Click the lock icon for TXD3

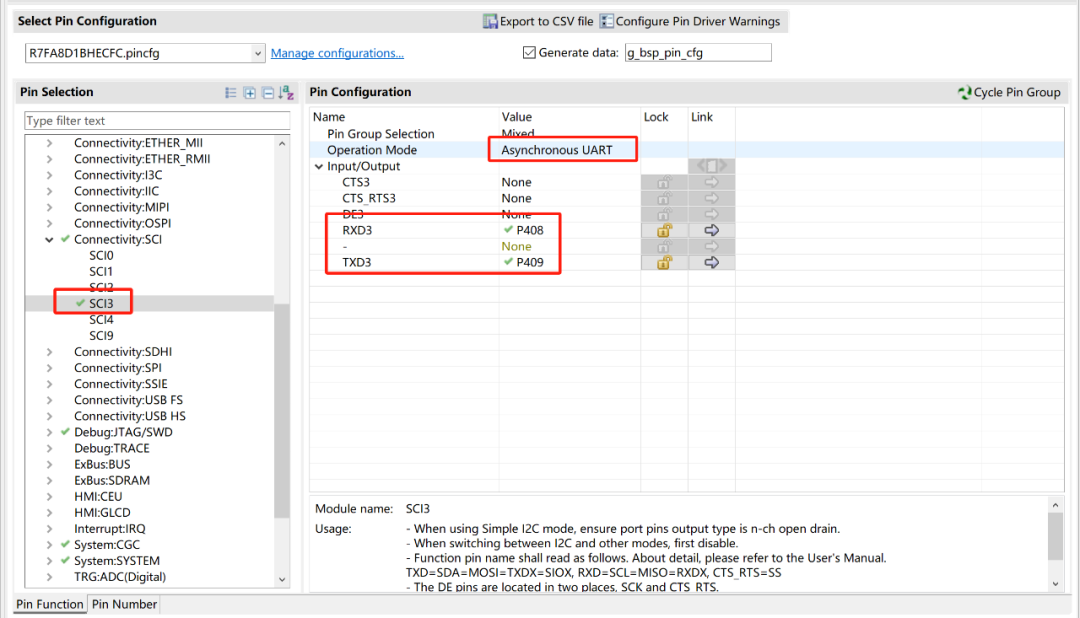coord(664,262)
